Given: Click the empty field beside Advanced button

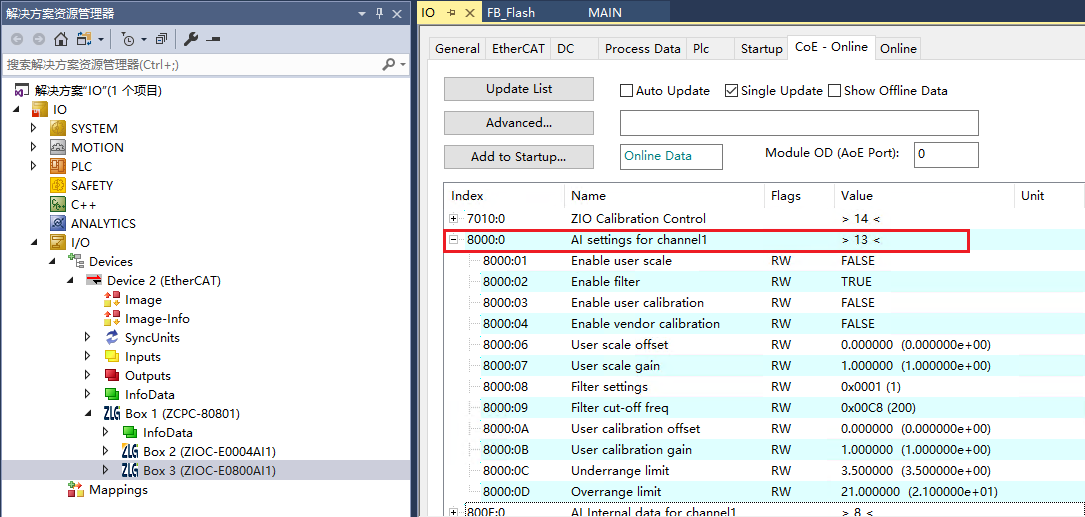Looking at the screenshot, I should click(x=799, y=123).
